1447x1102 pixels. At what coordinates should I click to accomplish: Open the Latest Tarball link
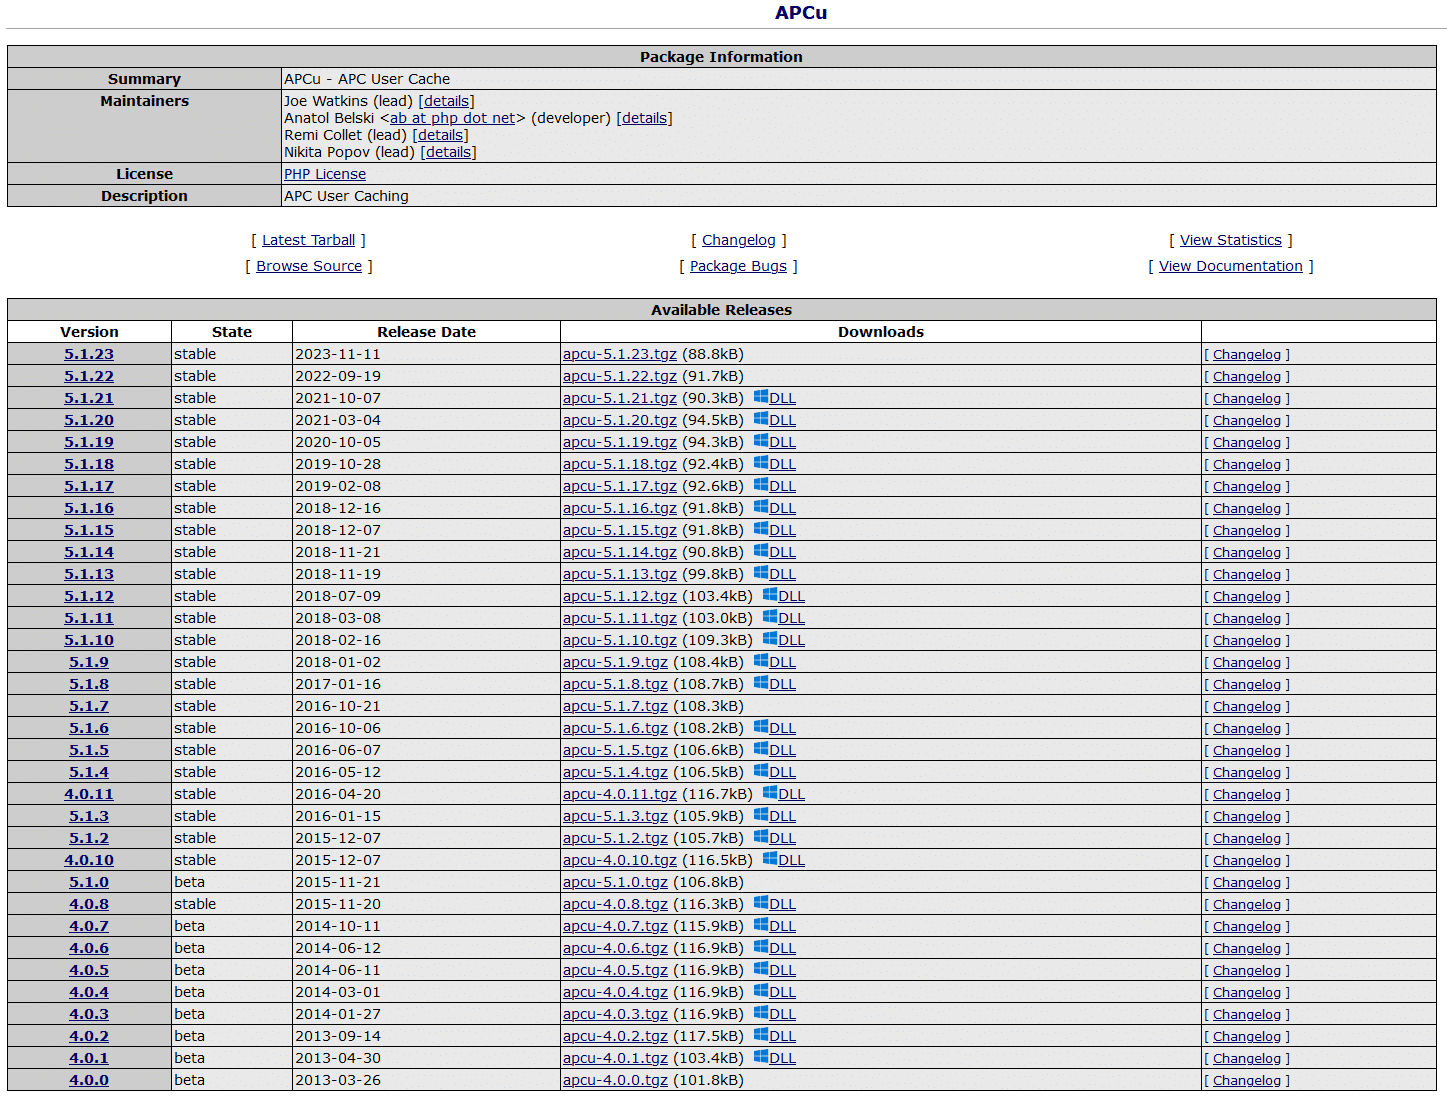308,240
